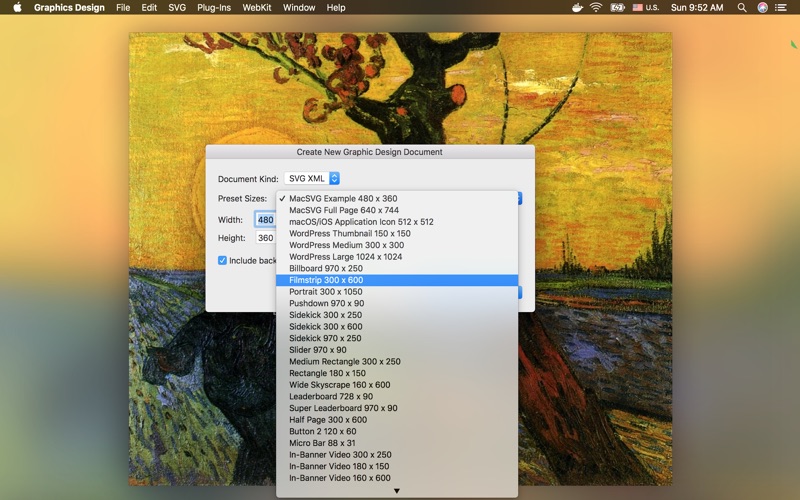
Task: Click the Siri icon in menu bar
Action: point(762,7)
